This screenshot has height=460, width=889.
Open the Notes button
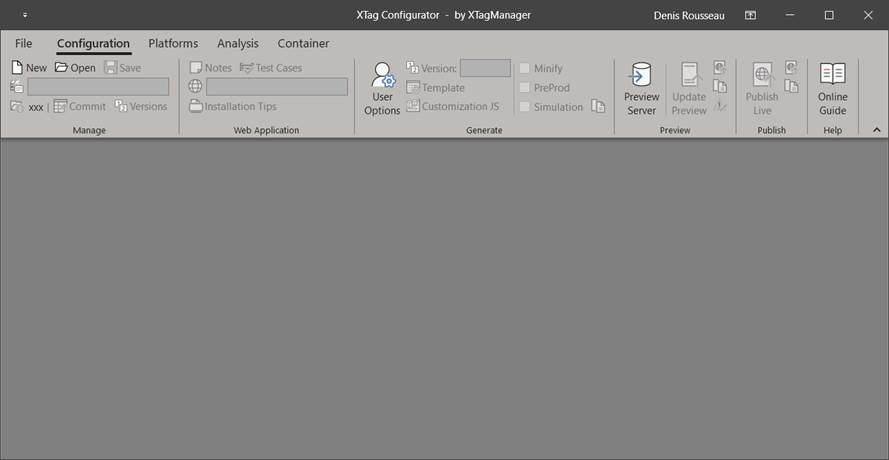pyautogui.click(x=210, y=67)
